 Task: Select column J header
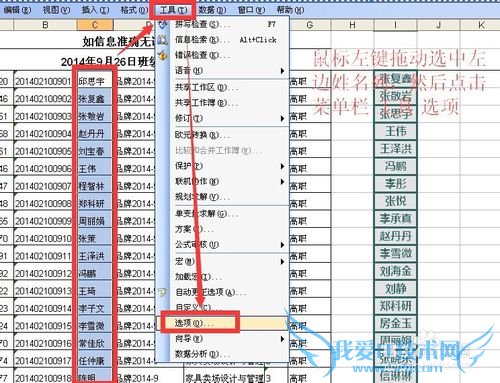coord(438,25)
